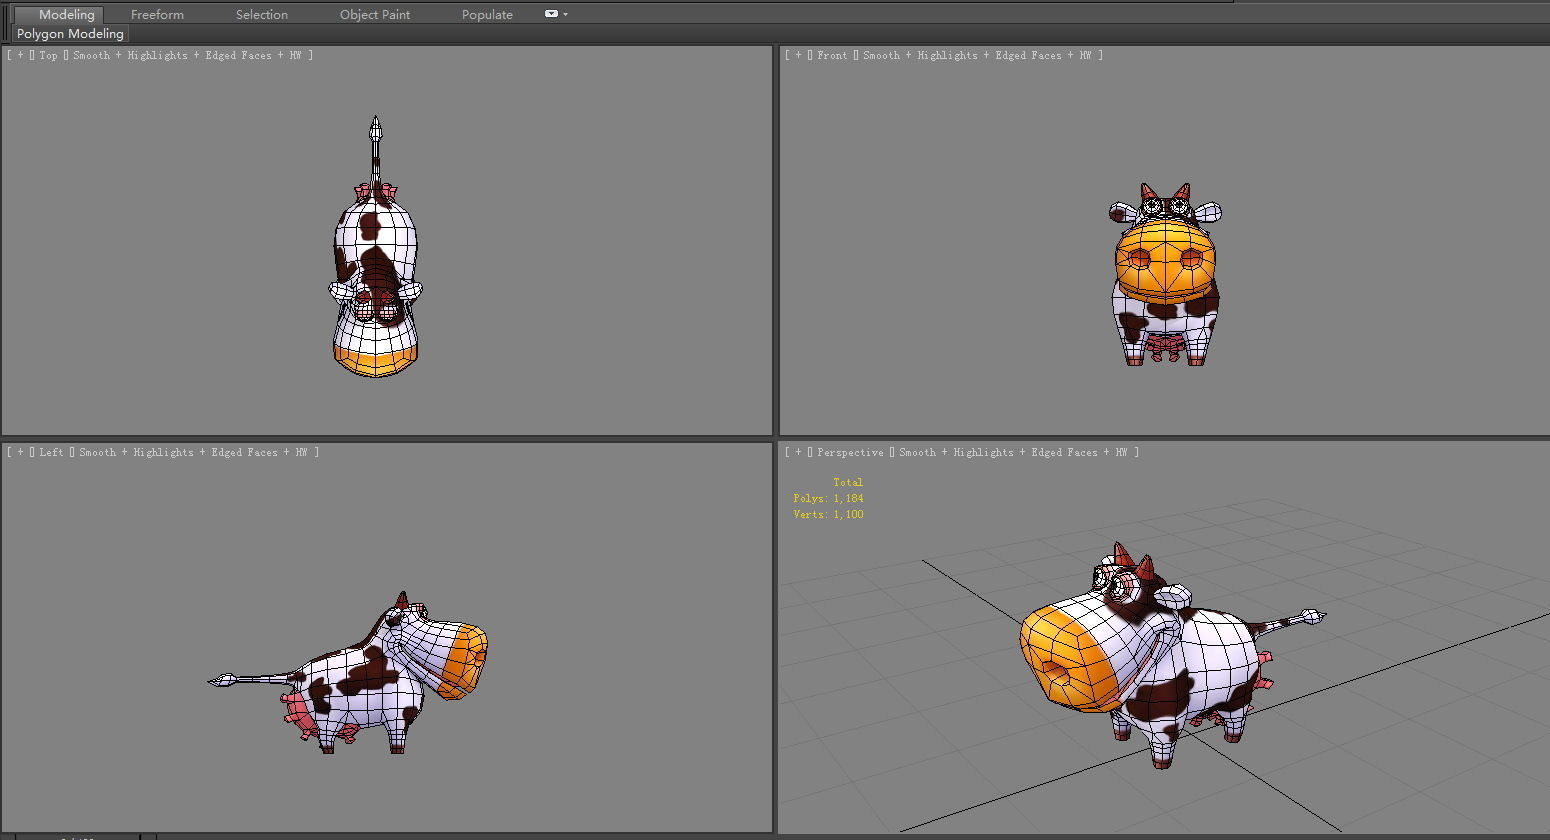Switch to the Modeling ribbon tab

click(58, 15)
